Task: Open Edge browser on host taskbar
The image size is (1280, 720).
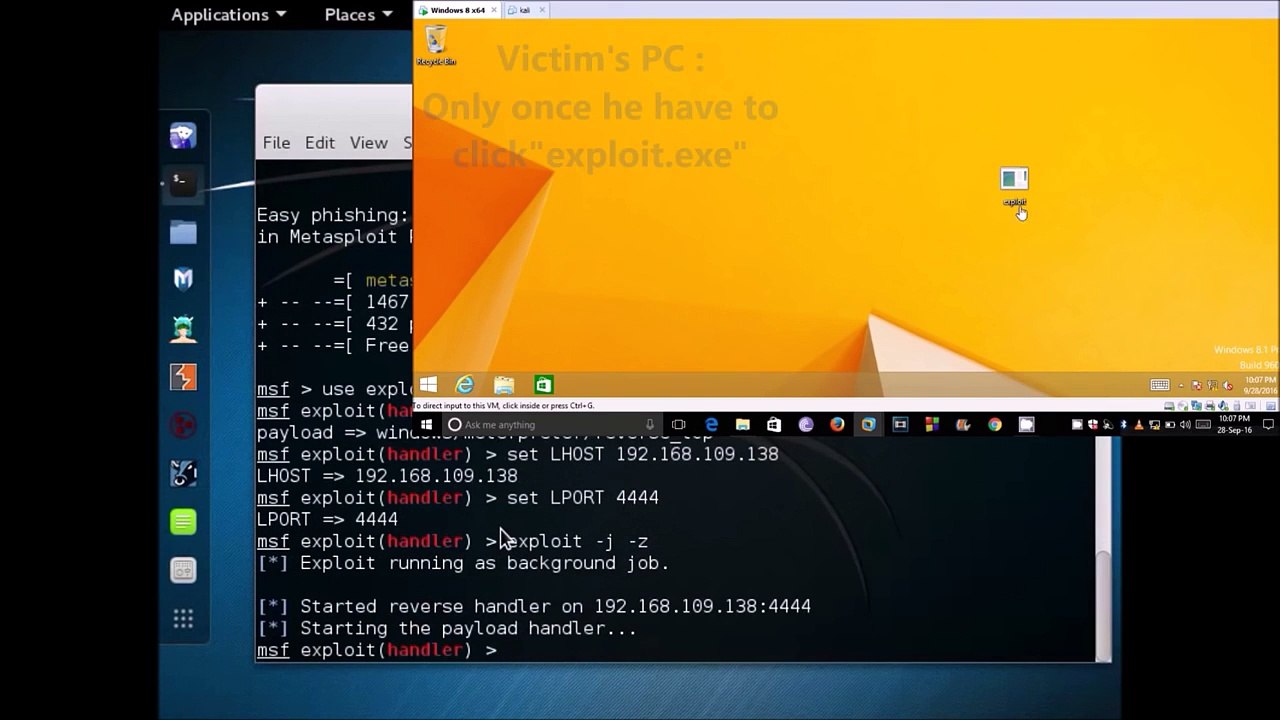Action: tap(711, 425)
